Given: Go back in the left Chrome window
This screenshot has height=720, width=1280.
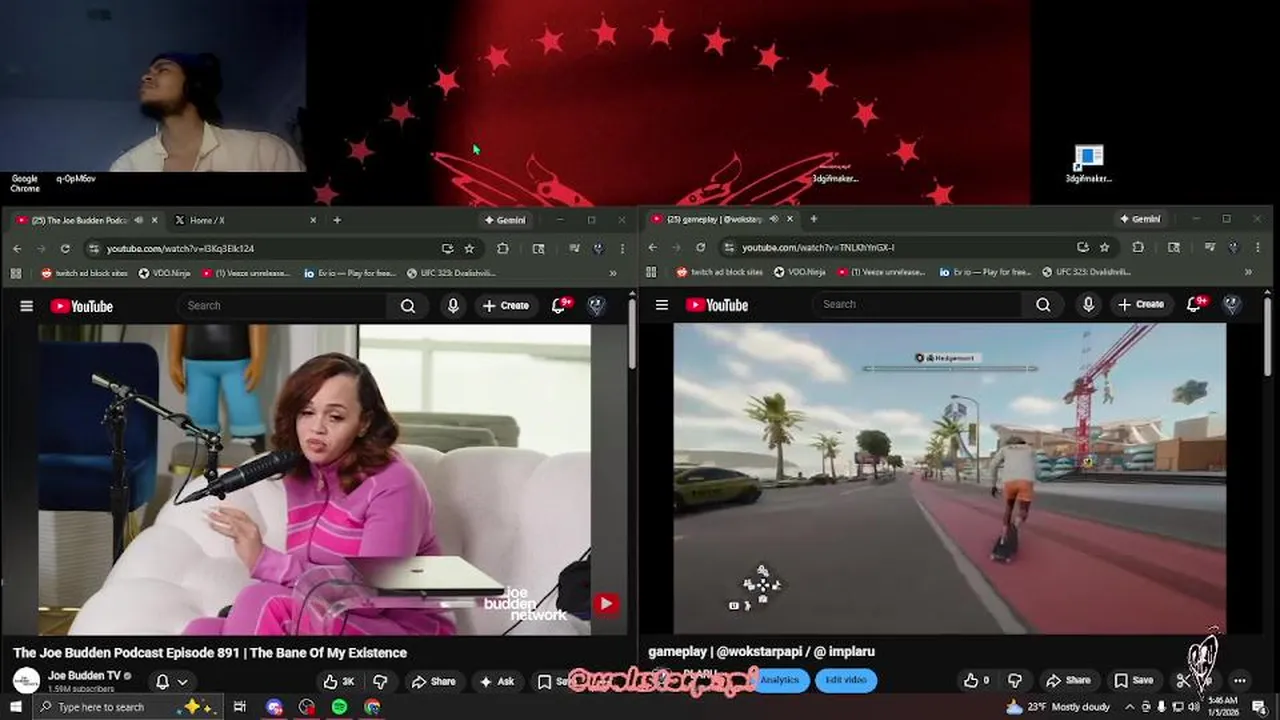Looking at the screenshot, I should click(x=17, y=248).
